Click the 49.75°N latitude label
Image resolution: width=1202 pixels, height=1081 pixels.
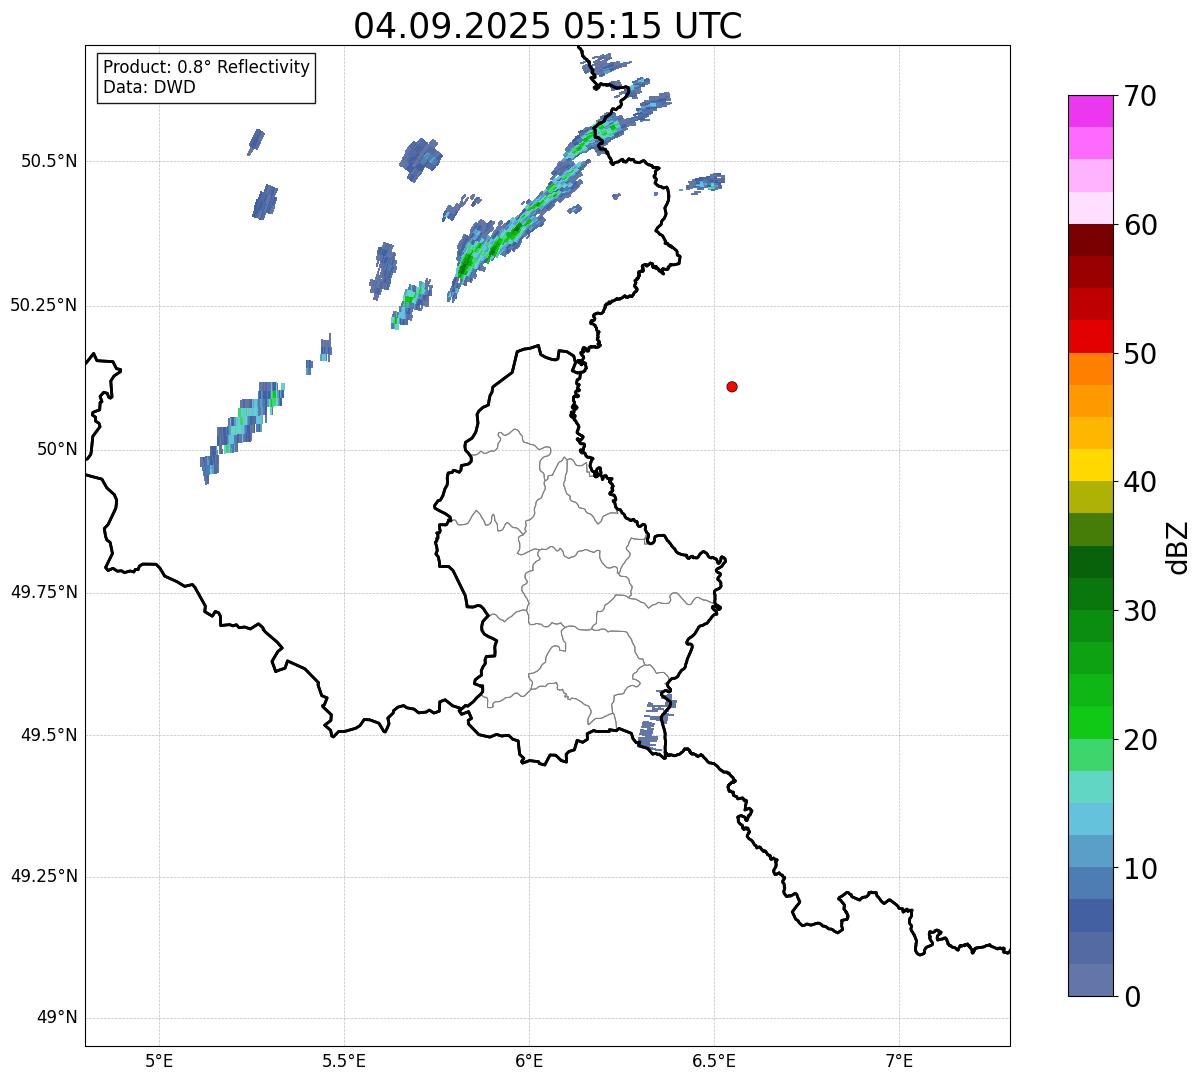click(x=43, y=592)
